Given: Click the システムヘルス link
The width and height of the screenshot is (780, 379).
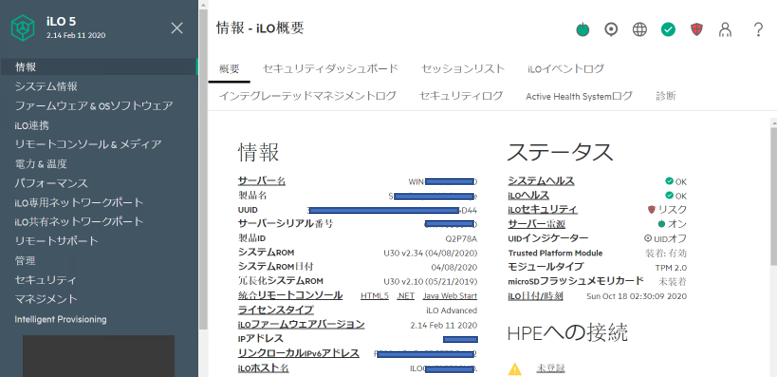Looking at the screenshot, I should point(541,181).
